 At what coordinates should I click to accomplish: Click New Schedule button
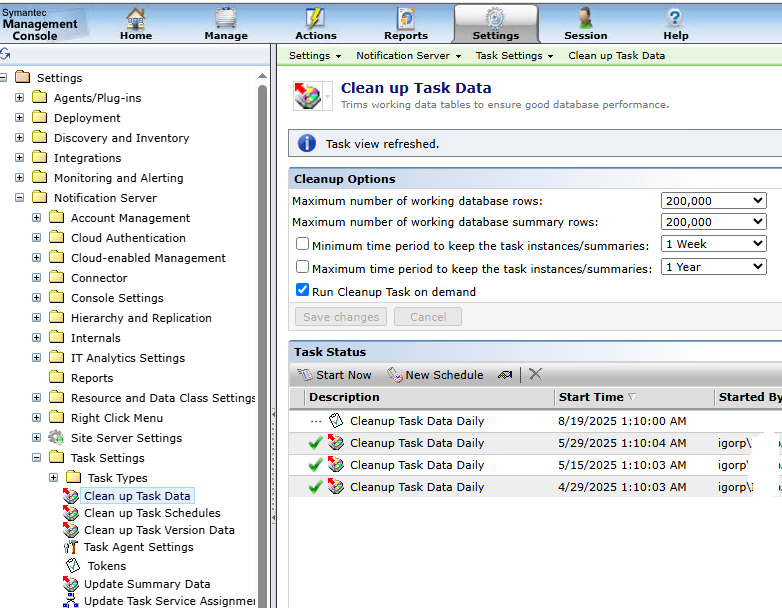coord(435,375)
